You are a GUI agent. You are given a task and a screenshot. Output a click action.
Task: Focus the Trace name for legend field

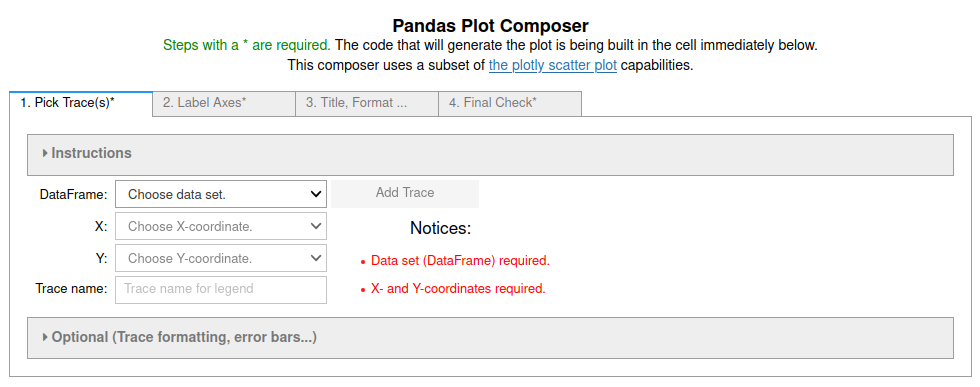221,289
